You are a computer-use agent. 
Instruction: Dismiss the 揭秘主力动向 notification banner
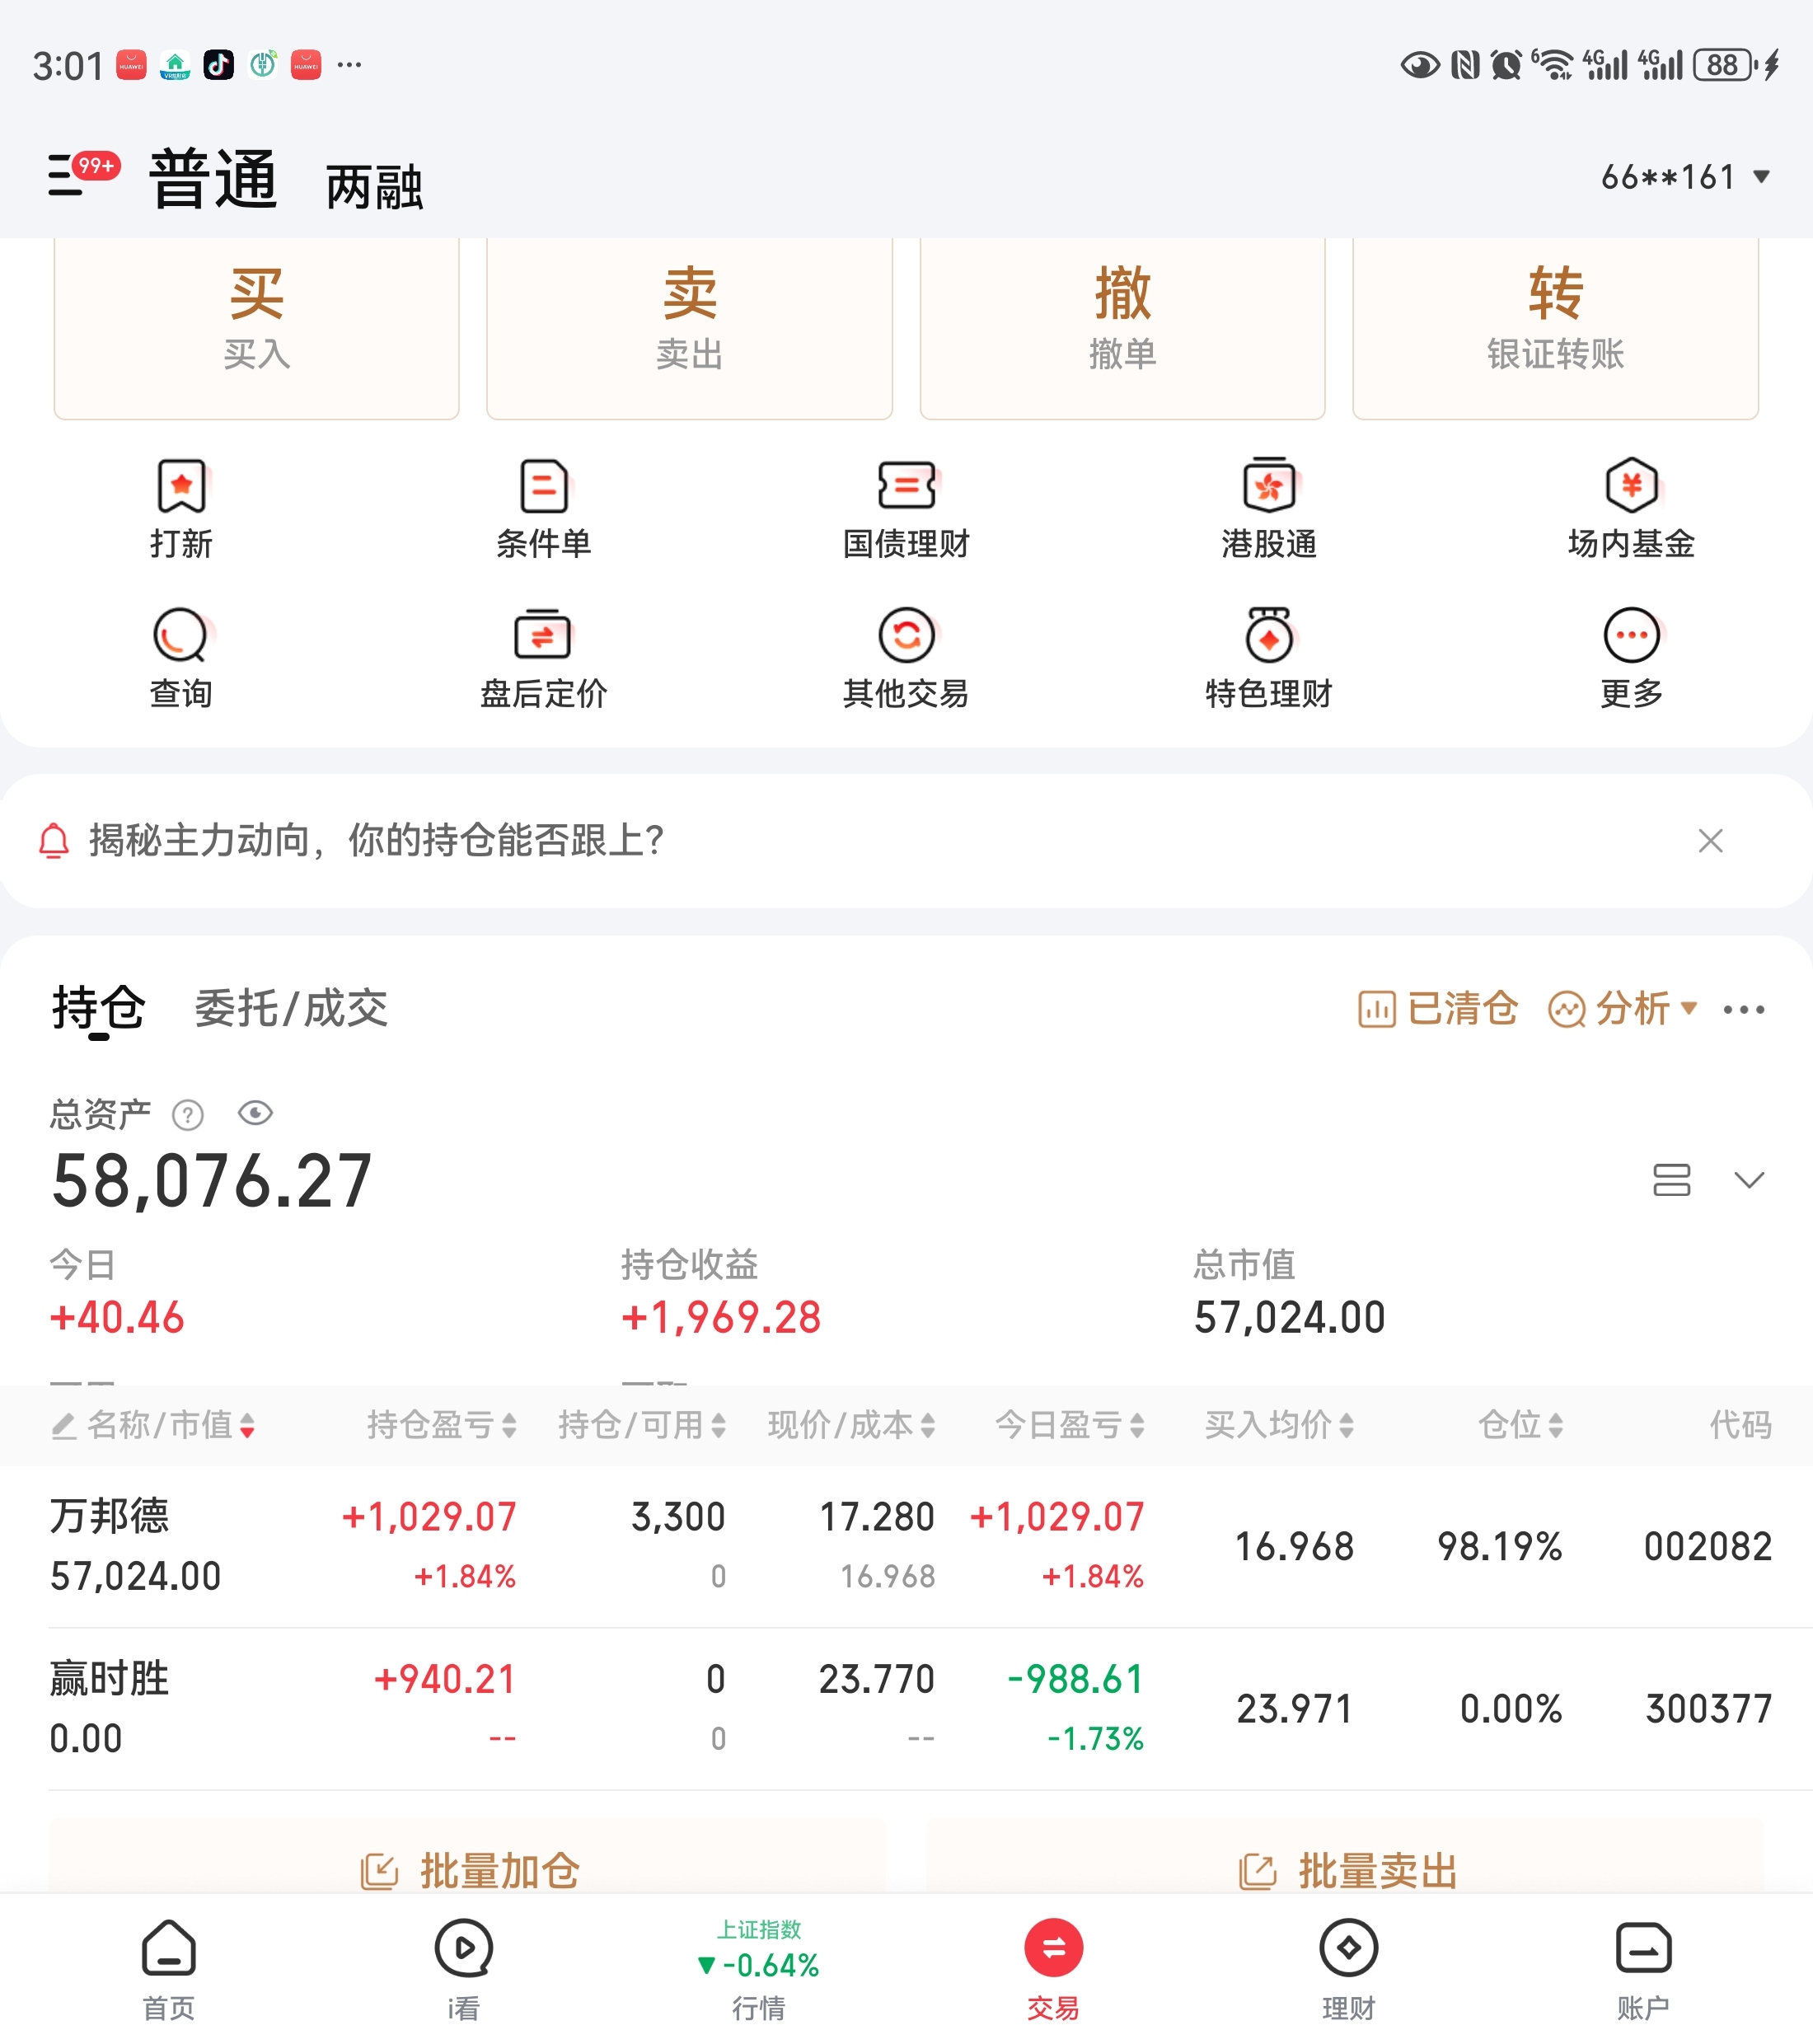pyautogui.click(x=1710, y=841)
